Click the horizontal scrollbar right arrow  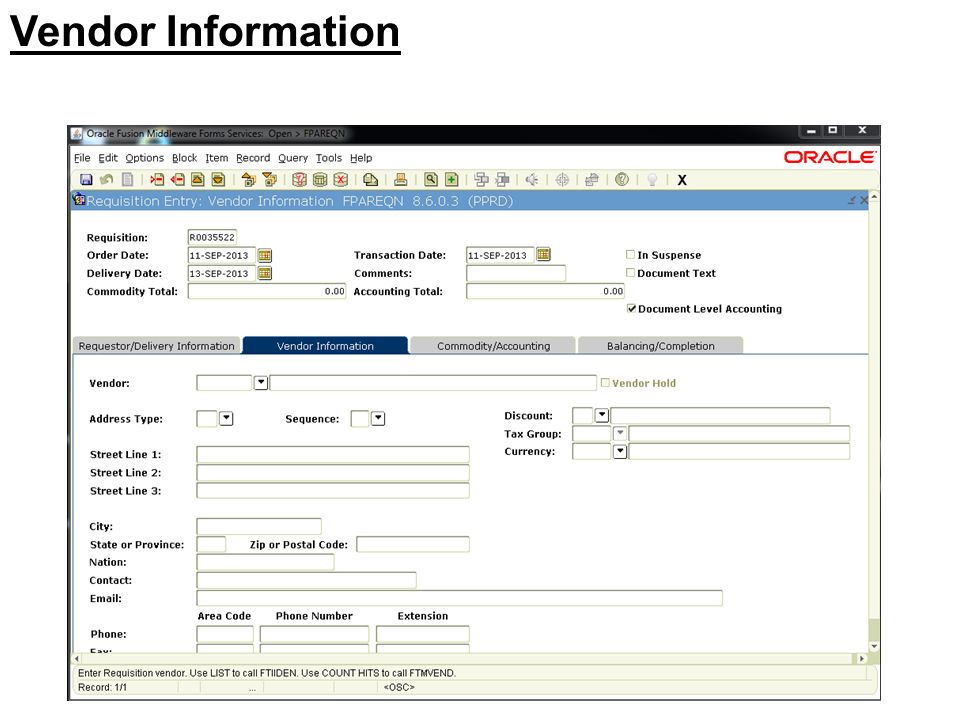[x=862, y=659]
